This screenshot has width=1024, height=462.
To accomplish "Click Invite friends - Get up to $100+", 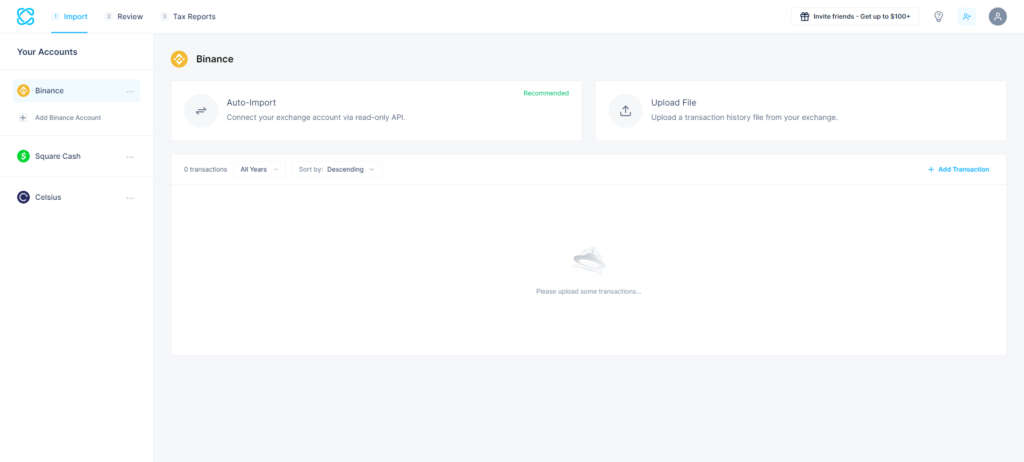I will point(855,16).
